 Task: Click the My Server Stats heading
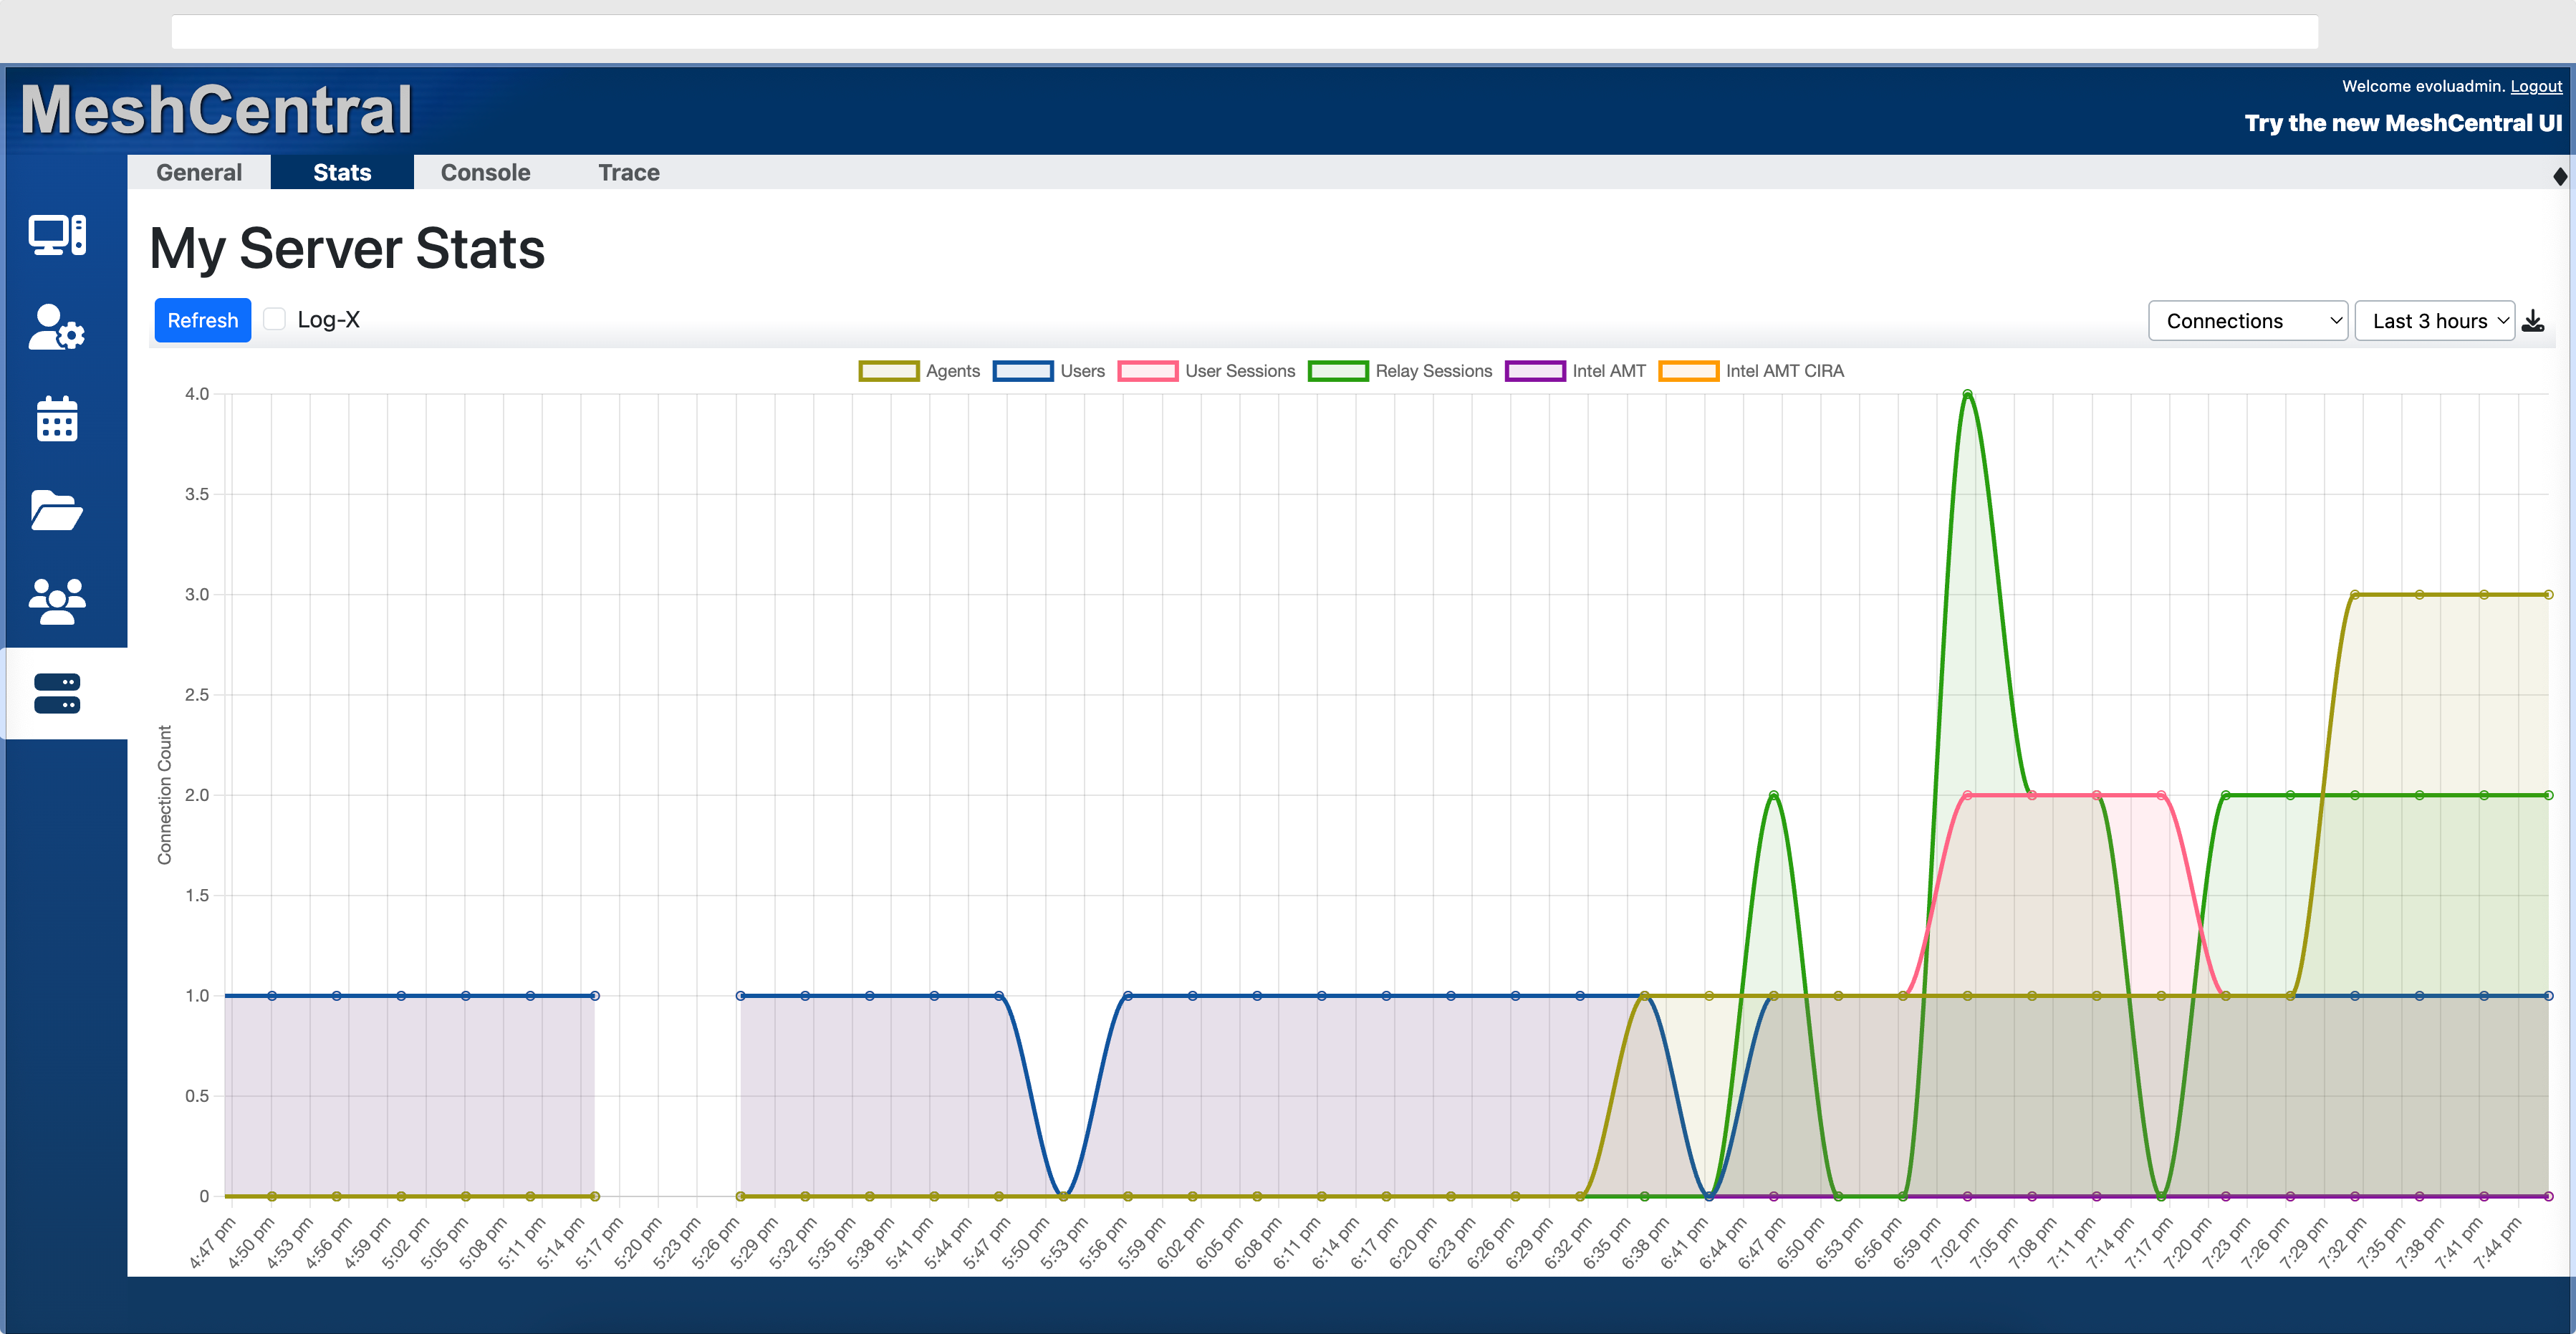(x=347, y=248)
